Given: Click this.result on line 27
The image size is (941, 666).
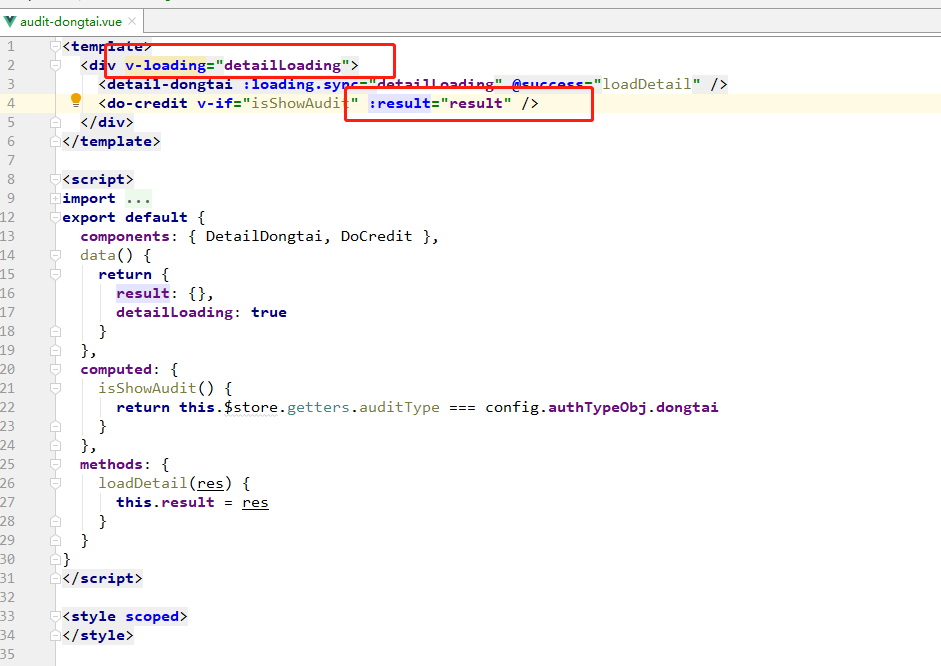Looking at the screenshot, I should pyautogui.click(x=165, y=502).
